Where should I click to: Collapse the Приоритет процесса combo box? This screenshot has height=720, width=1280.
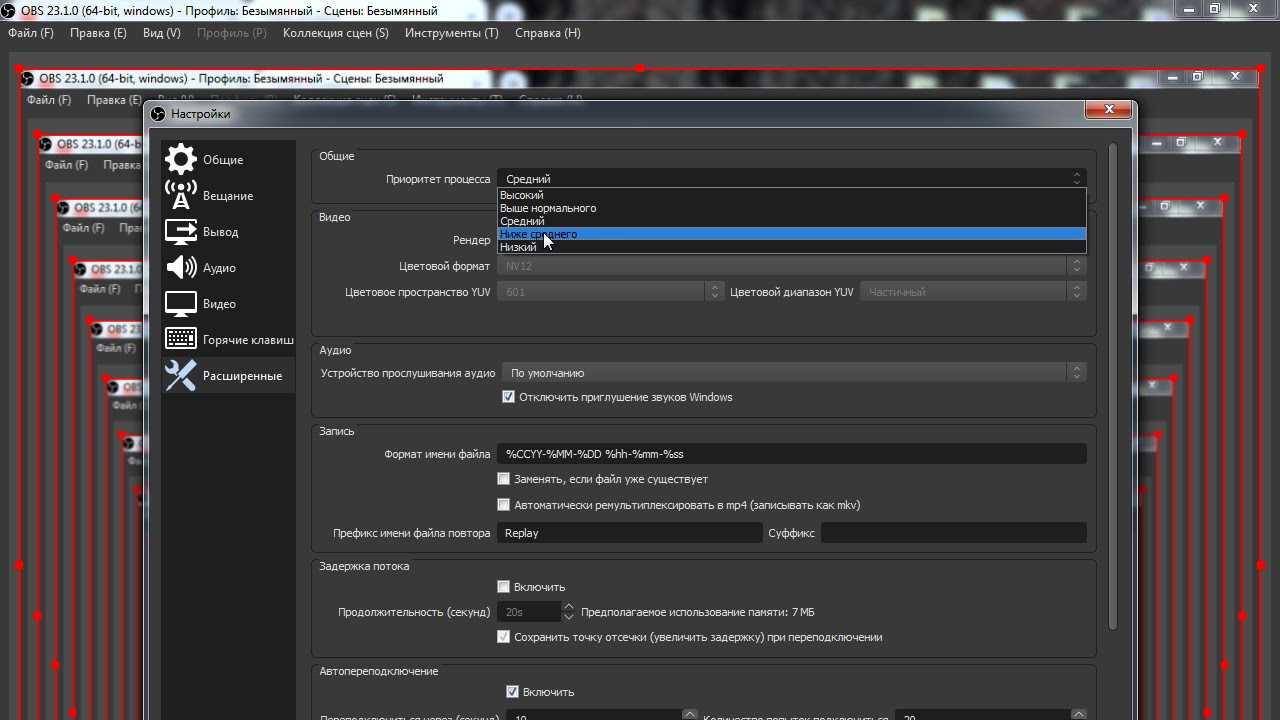tap(791, 179)
